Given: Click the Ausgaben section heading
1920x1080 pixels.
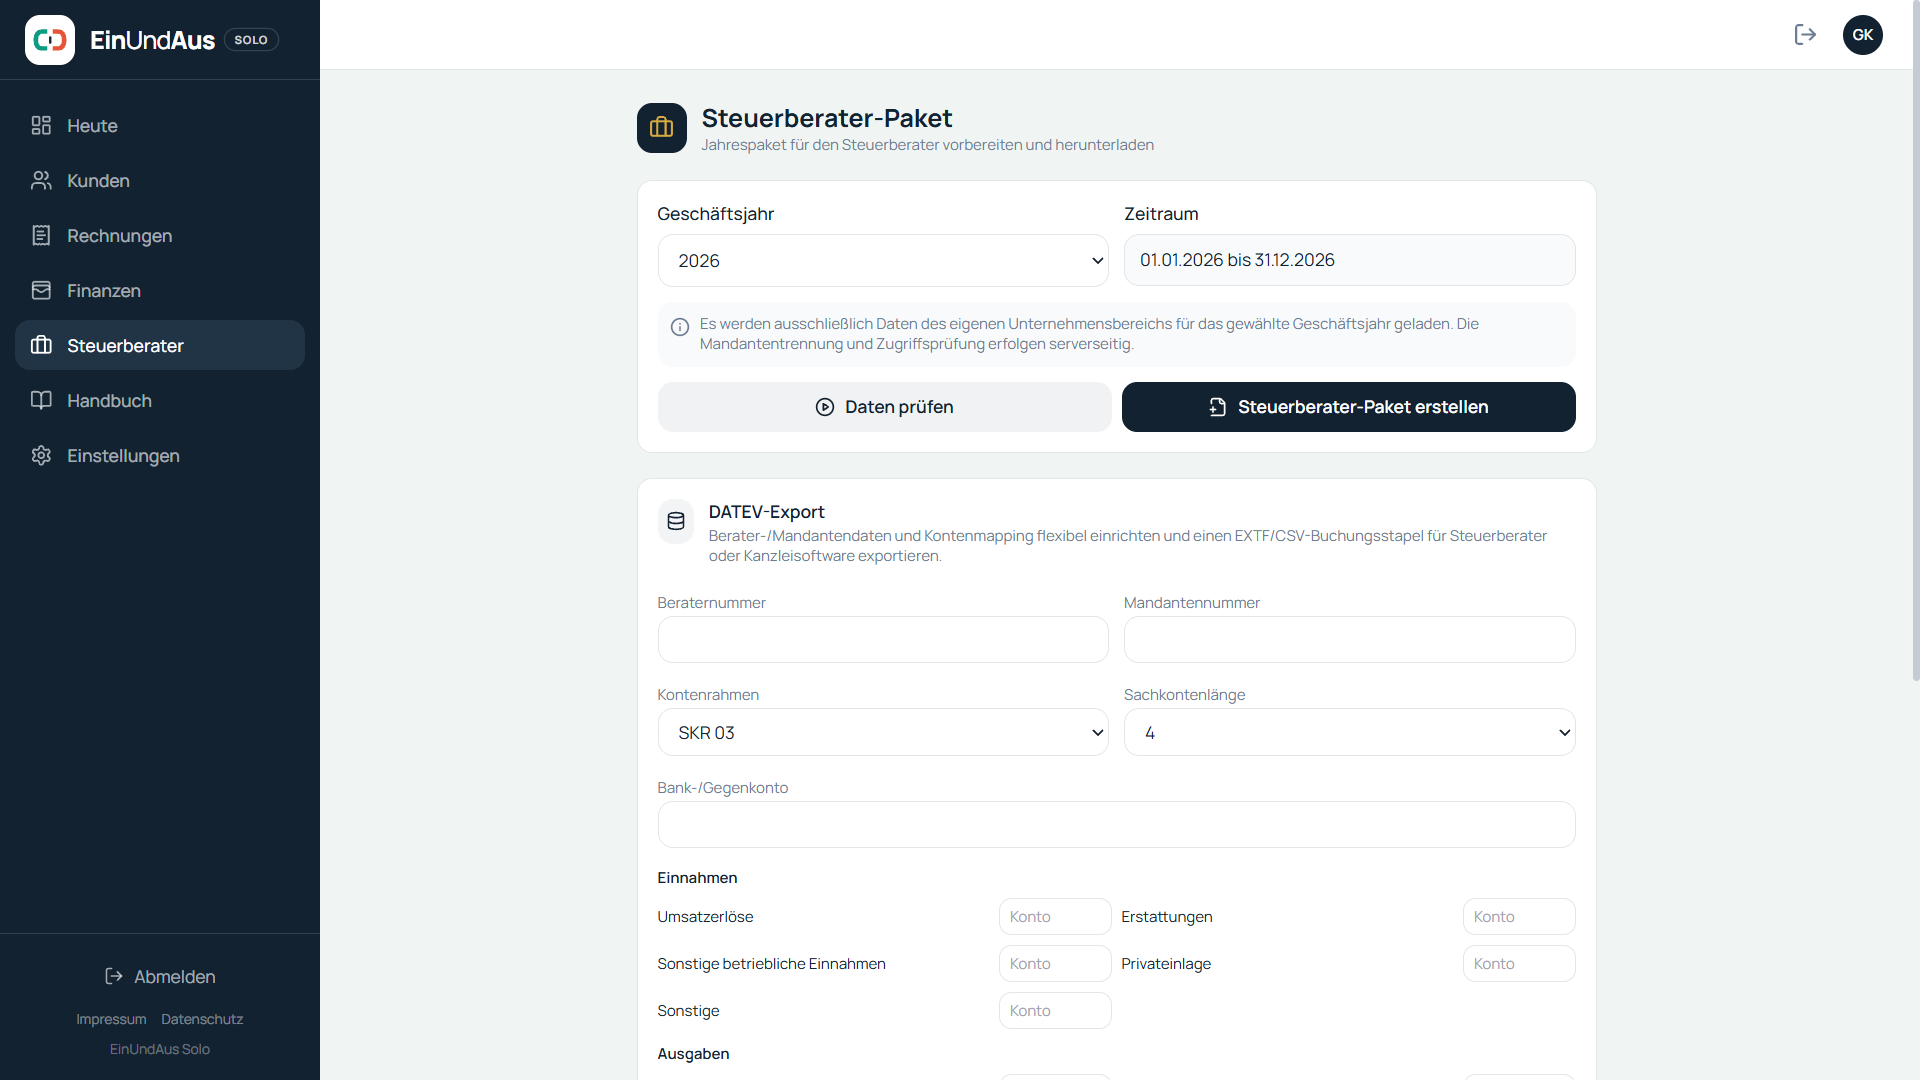Looking at the screenshot, I should click(x=693, y=1053).
